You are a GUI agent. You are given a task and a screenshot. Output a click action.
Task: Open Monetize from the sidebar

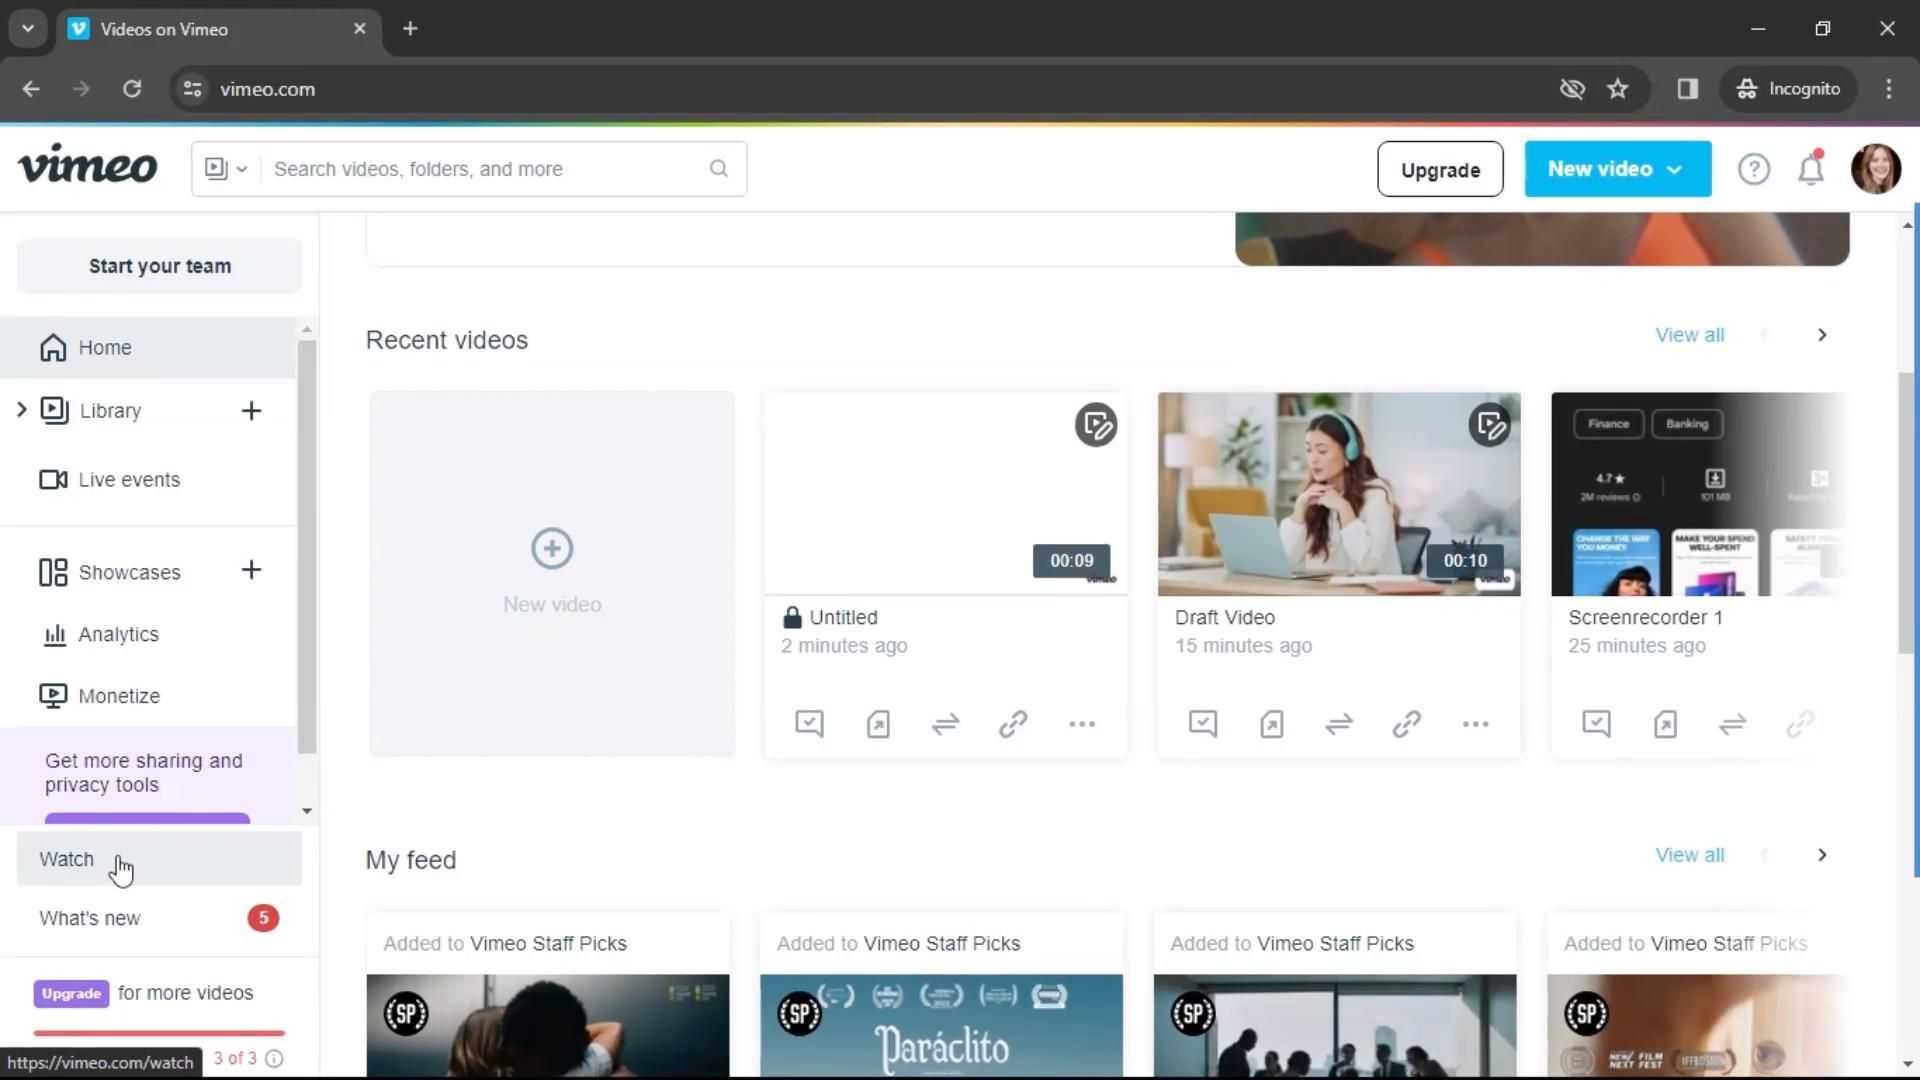click(119, 695)
